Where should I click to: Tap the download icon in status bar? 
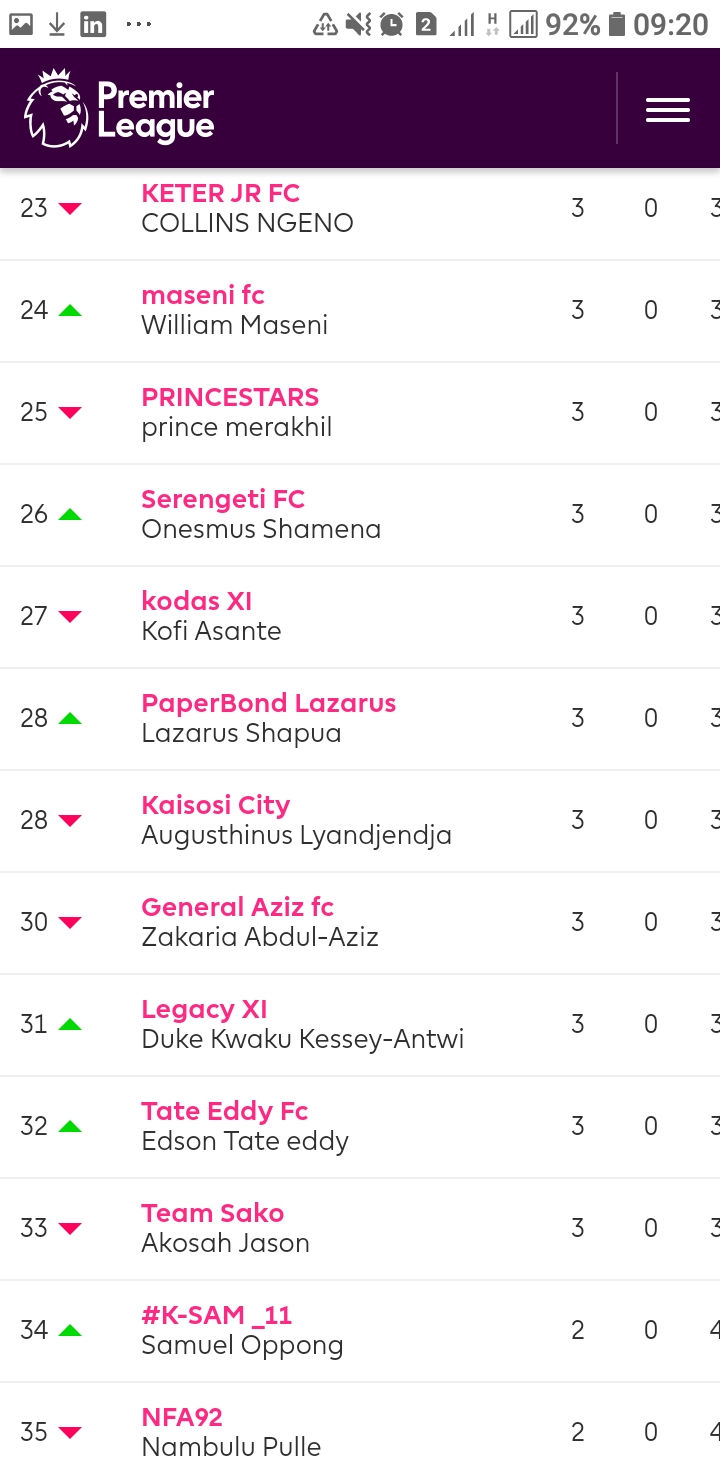[x=57, y=24]
